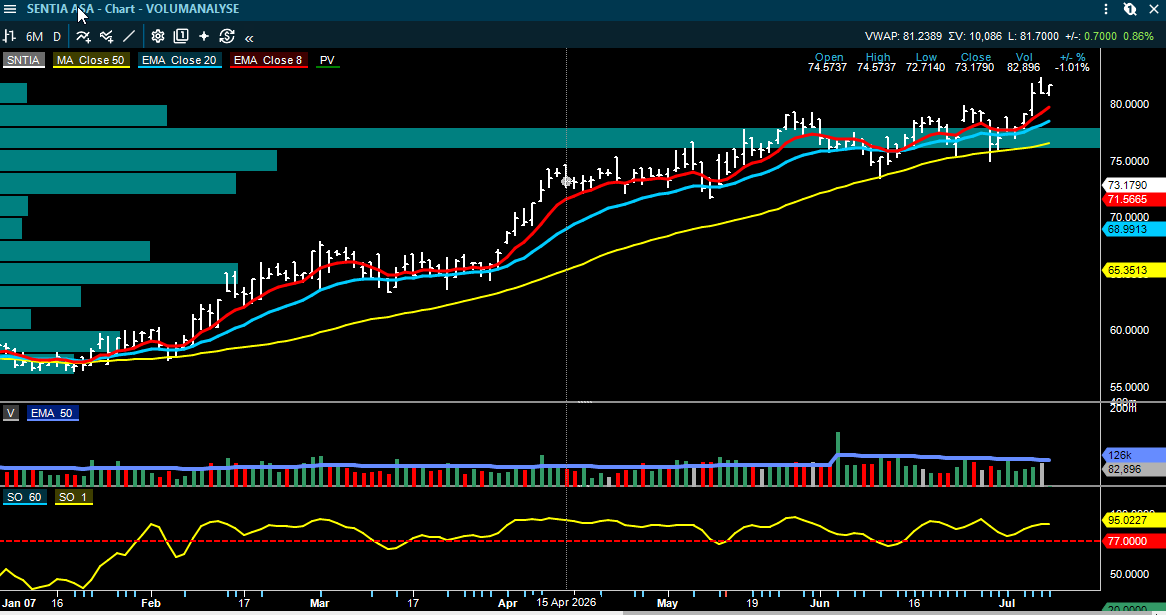Click the Open value 74.5737
Image resolution: width=1166 pixels, height=615 pixels.
(x=827, y=68)
